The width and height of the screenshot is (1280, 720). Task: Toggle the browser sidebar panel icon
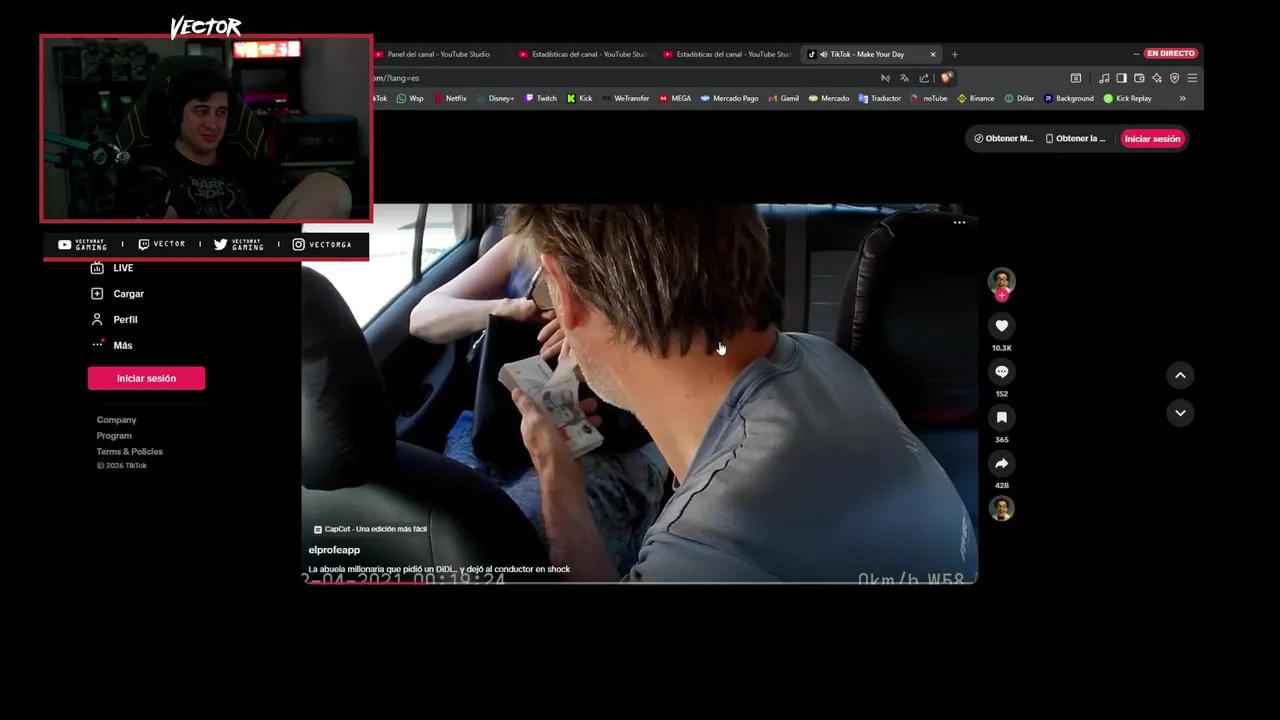[1121, 78]
